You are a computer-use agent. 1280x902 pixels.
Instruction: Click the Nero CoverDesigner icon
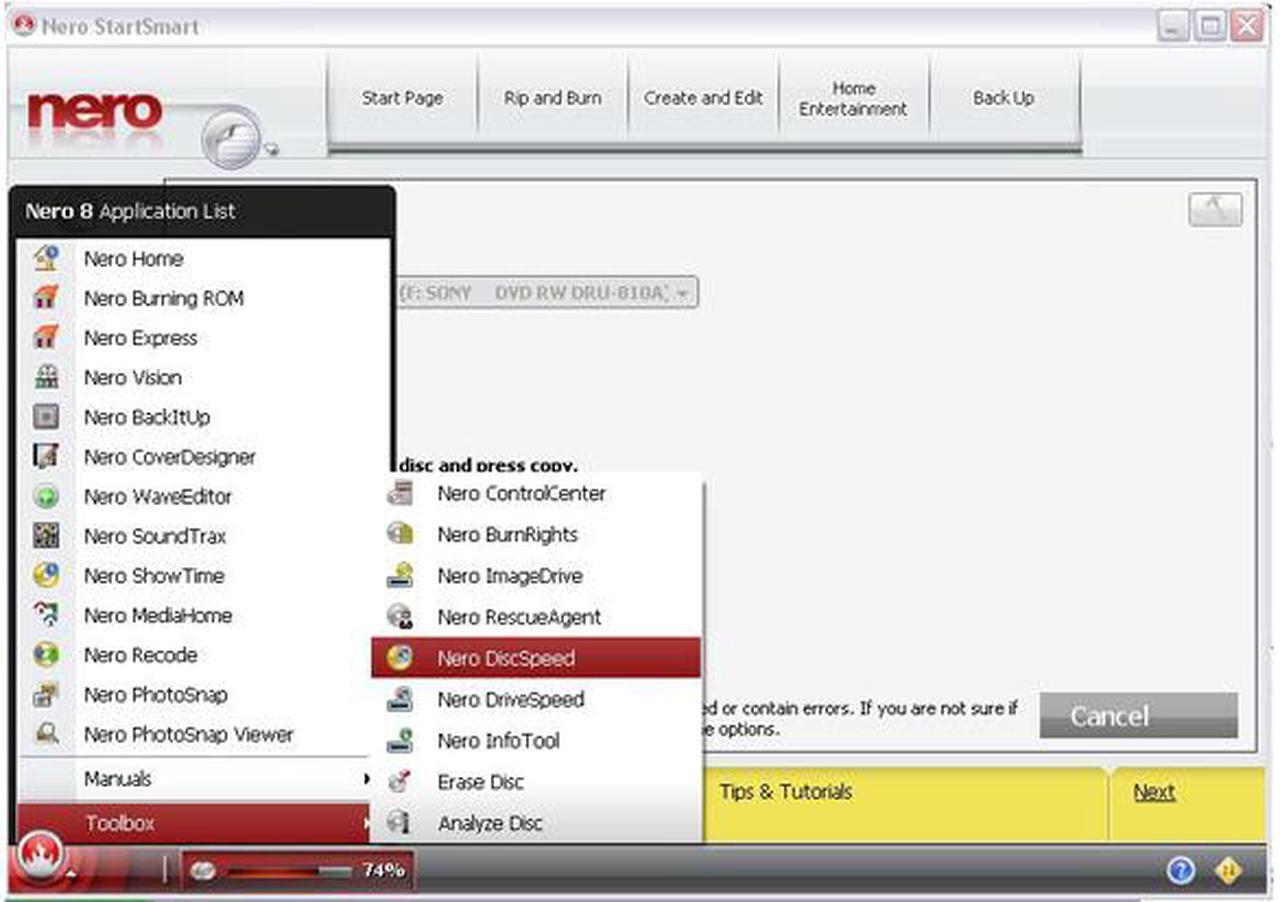pos(46,457)
